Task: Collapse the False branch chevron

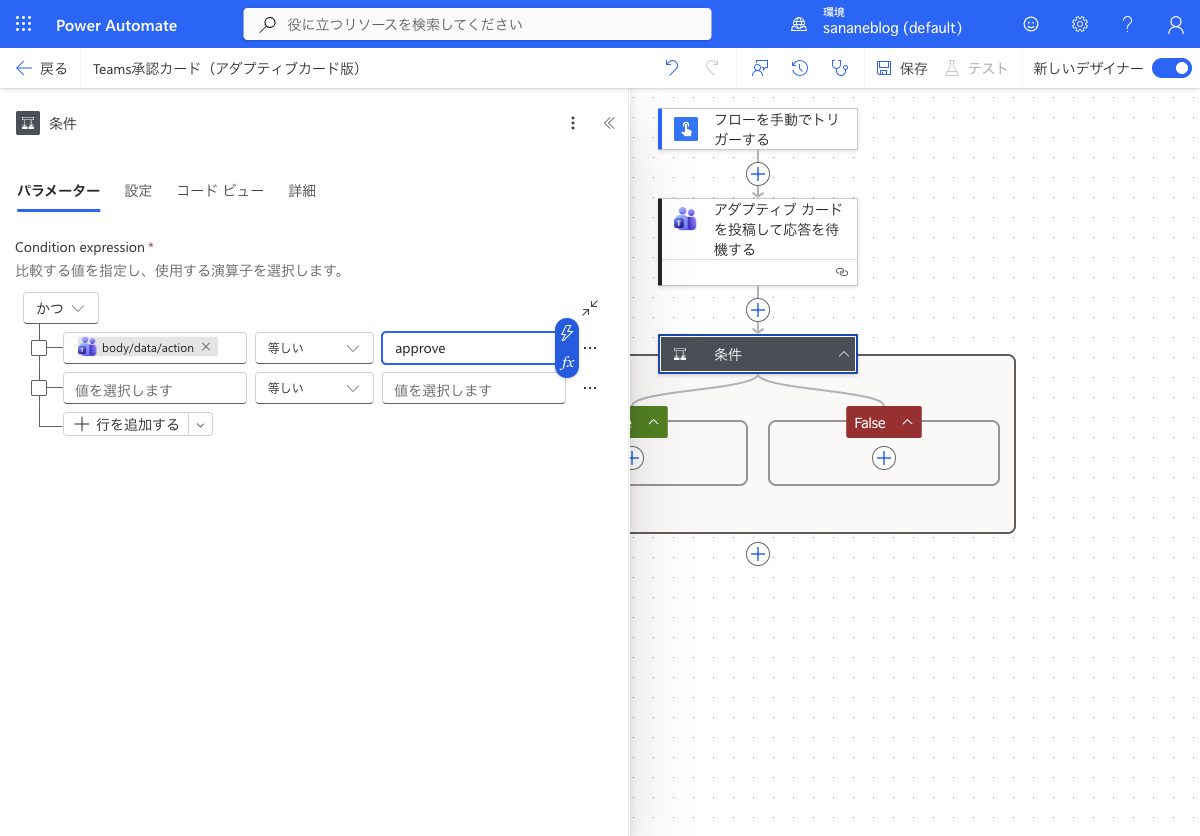Action: point(908,422)
